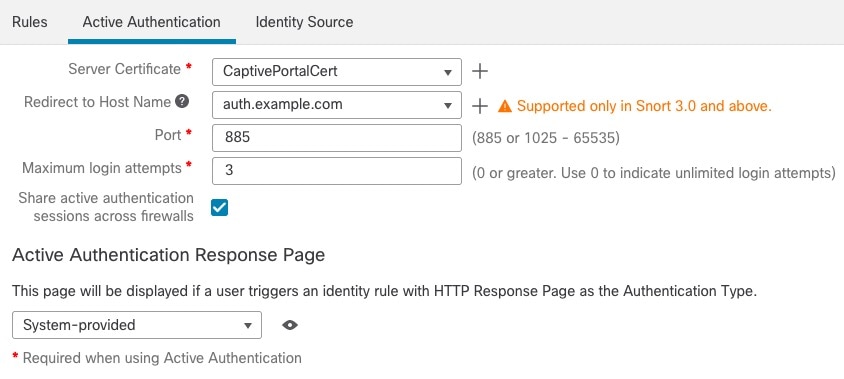The height and width of the screenshot is (379, 844).
Task: Open the System-provided response page dropdown
Action: click(x=137, y=325)
